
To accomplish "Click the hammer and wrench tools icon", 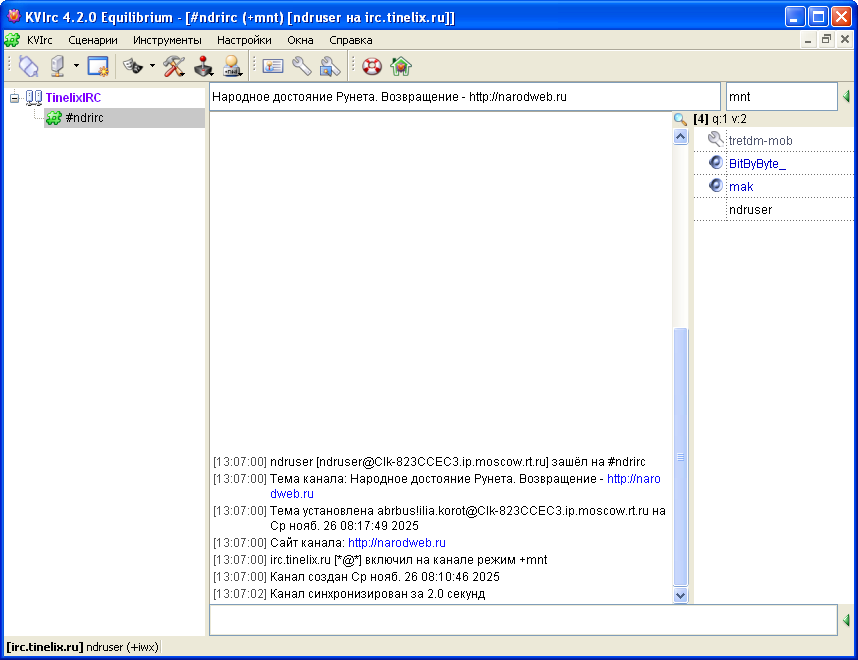I will click(174, 67).
